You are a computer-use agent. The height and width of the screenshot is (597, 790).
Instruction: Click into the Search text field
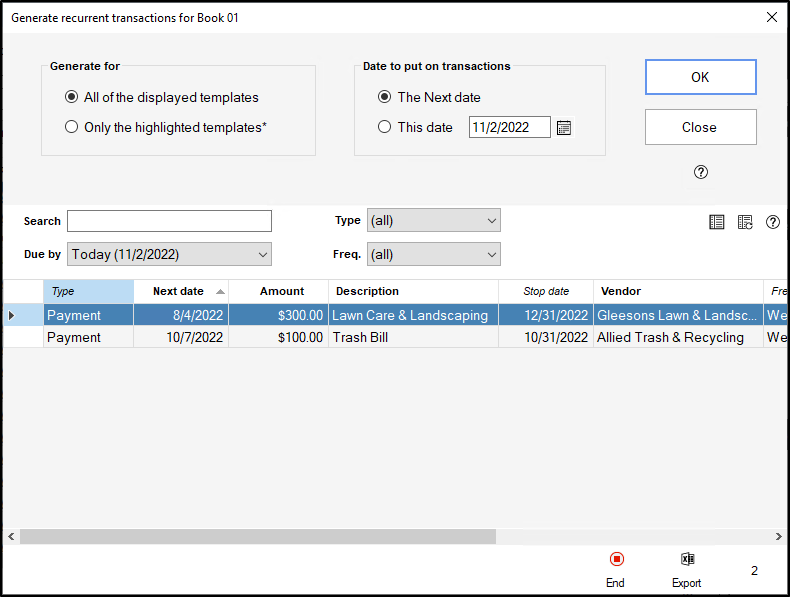click(169, 221)
